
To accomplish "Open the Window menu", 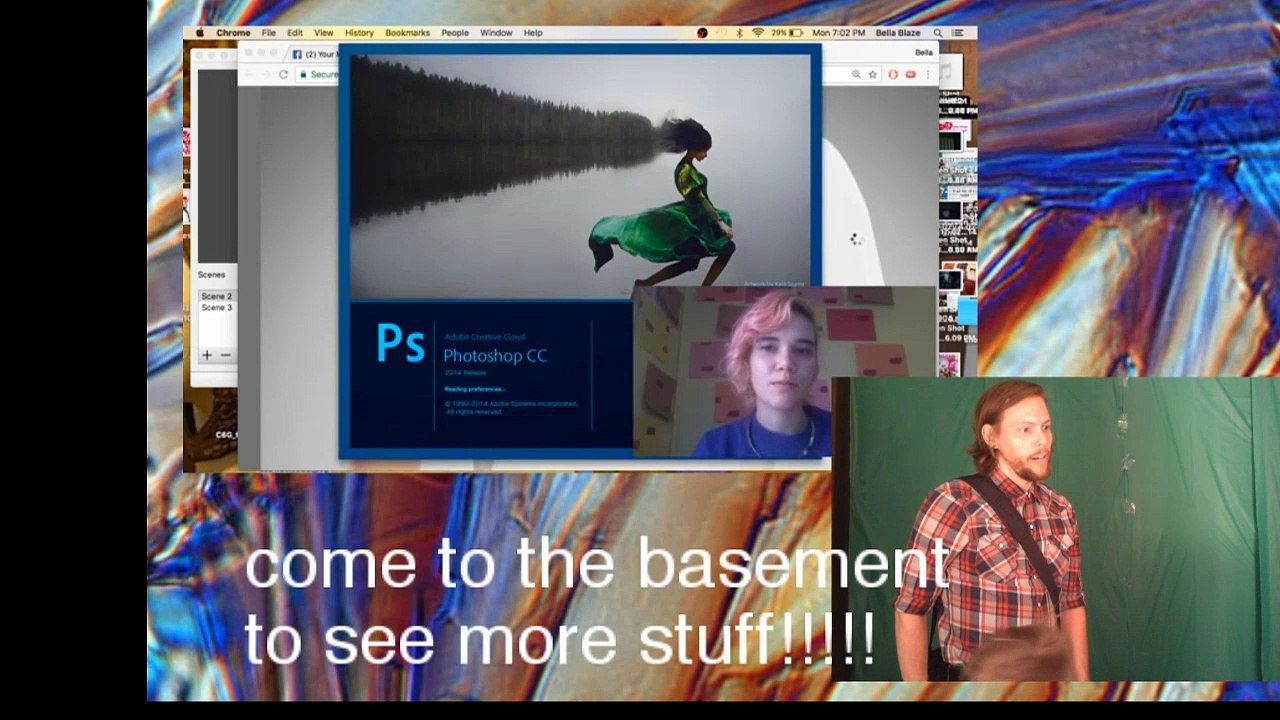I will (x=496, y=33).
